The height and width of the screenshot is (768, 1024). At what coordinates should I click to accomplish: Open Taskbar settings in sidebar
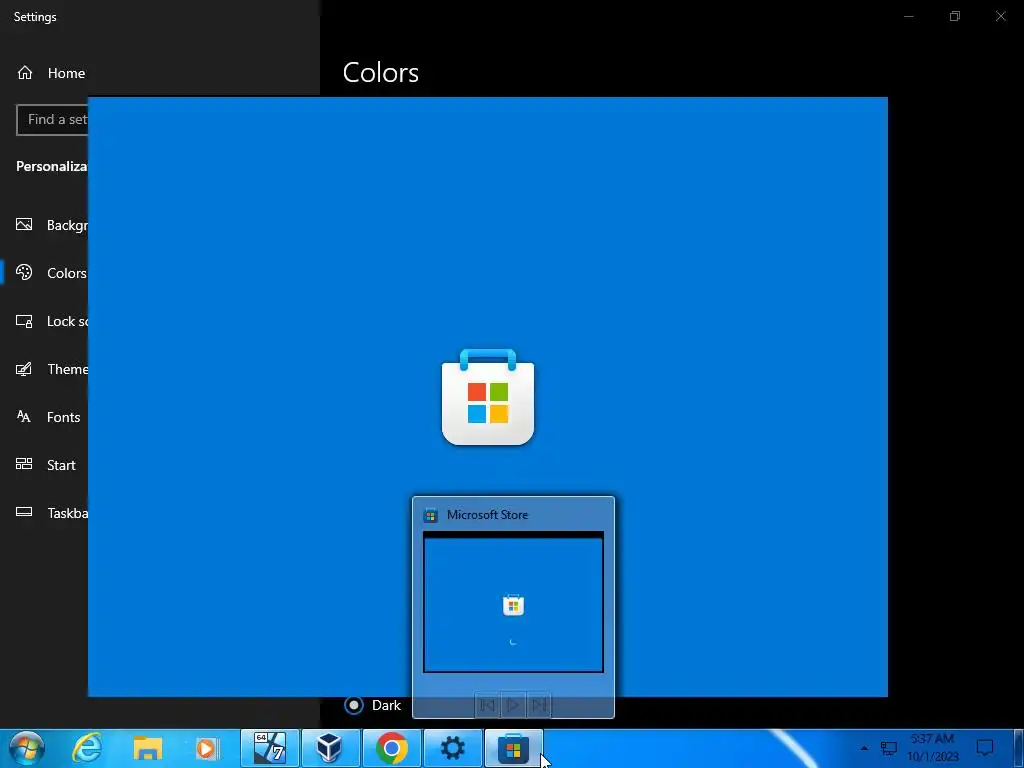pos(51,513)
